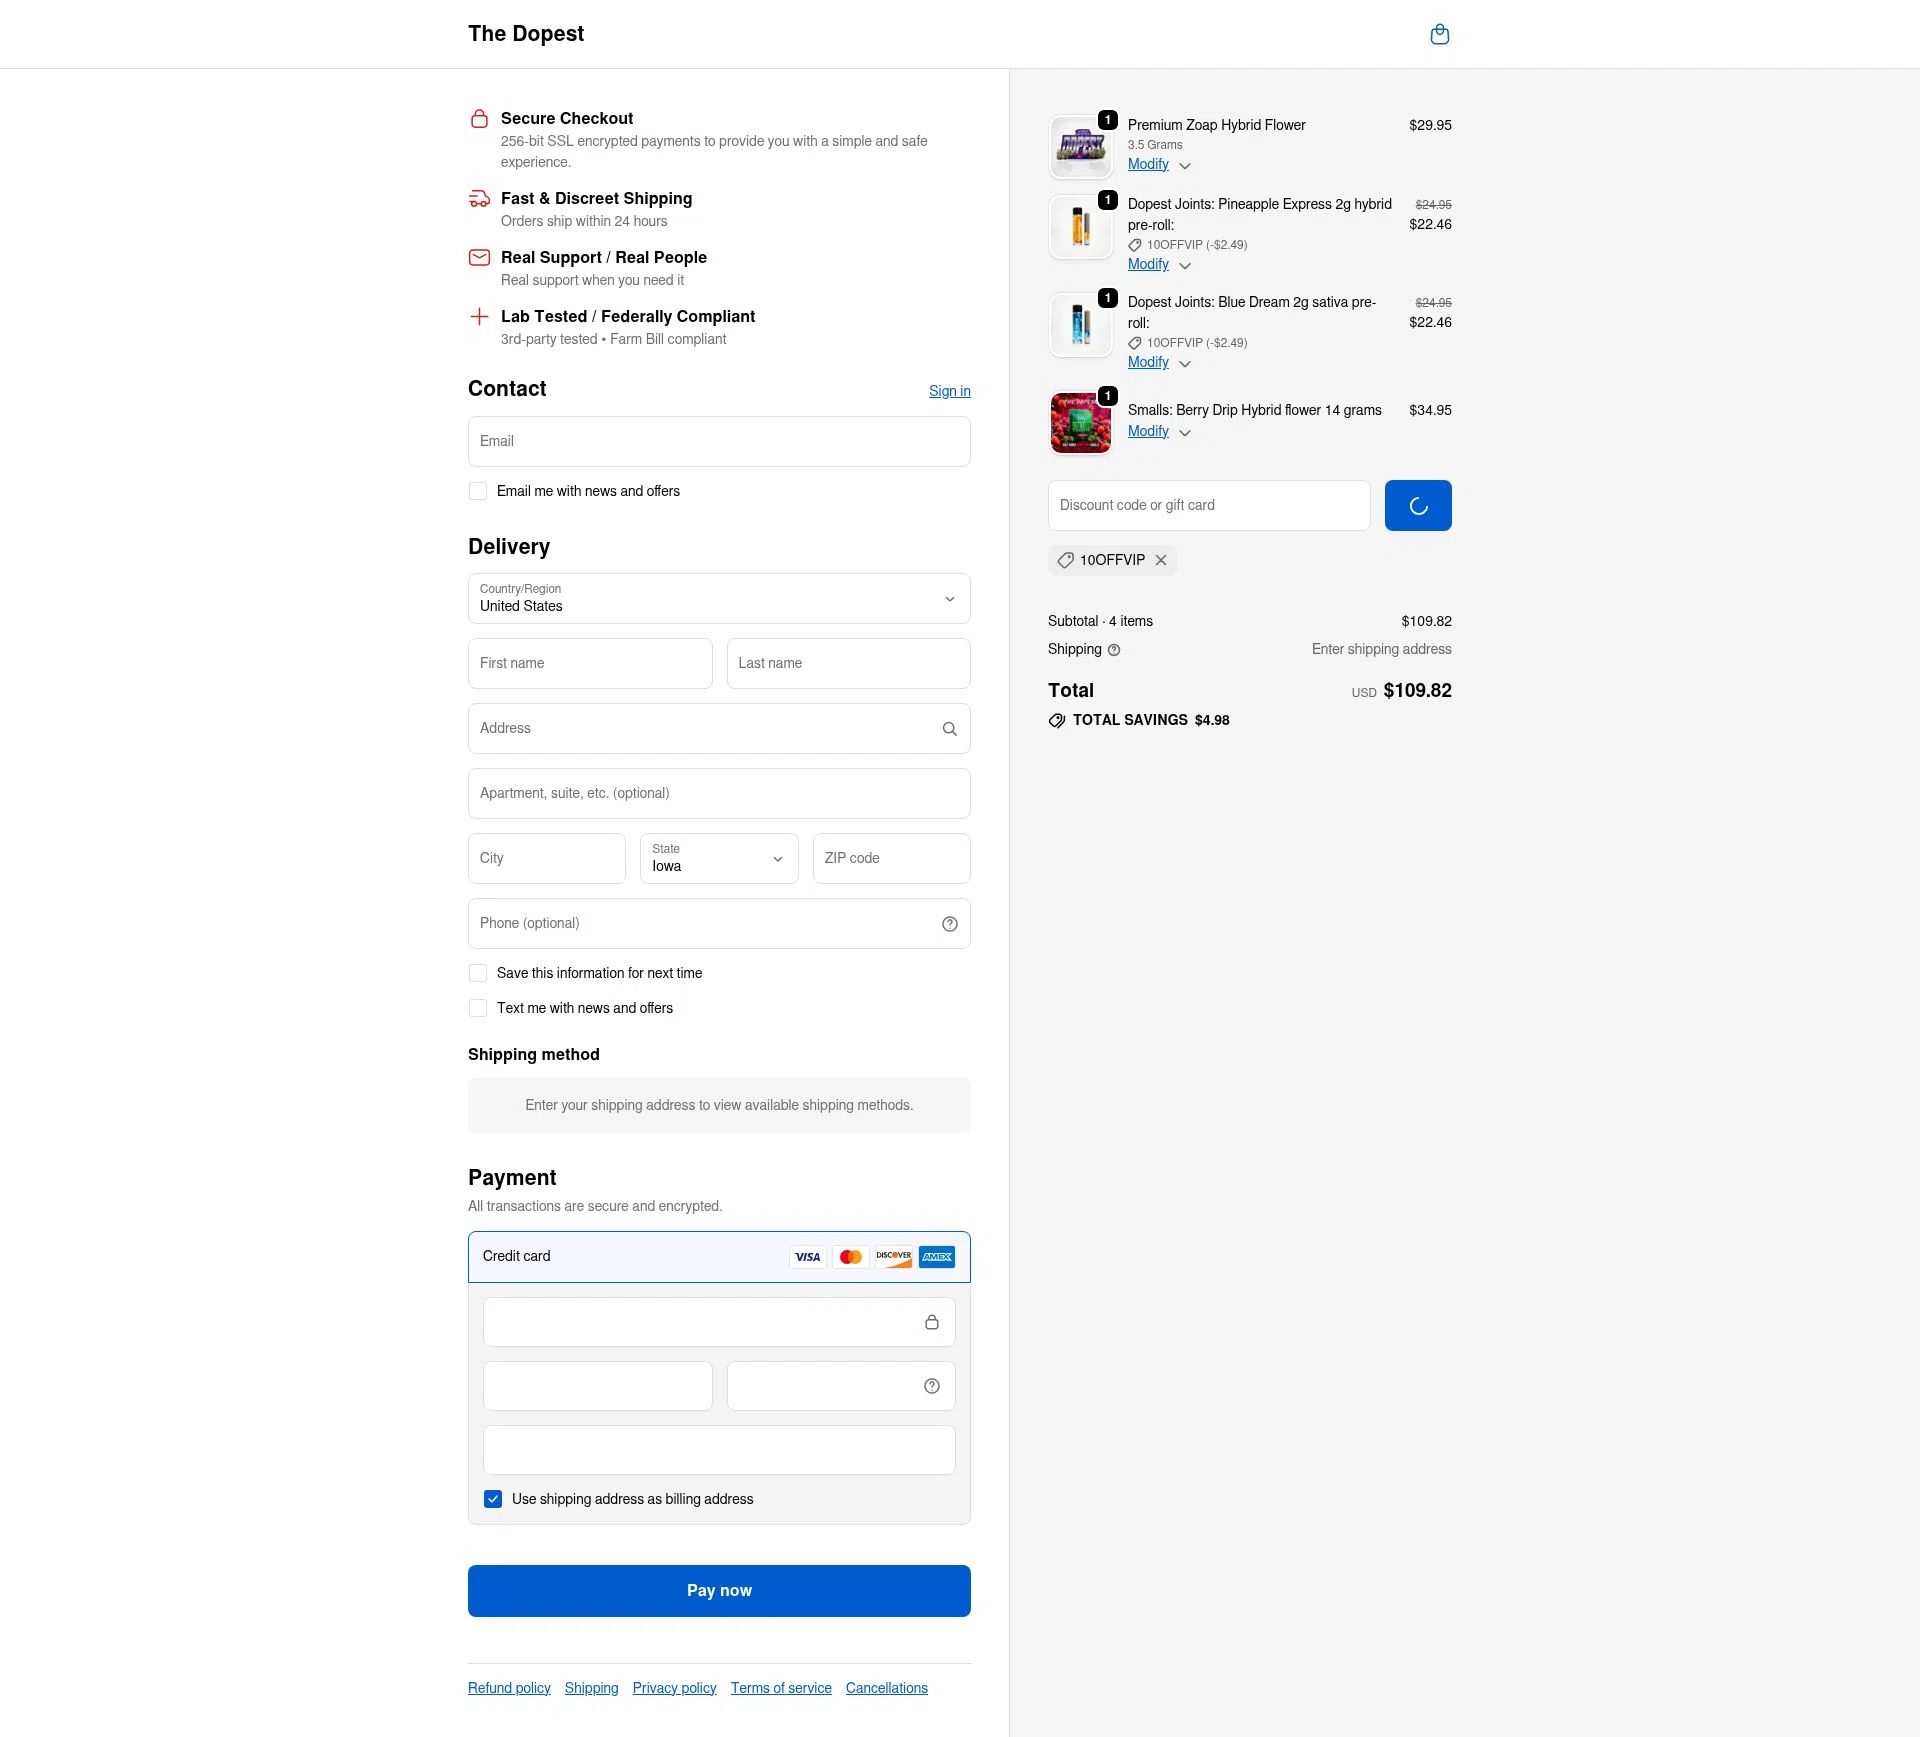Click the Amex card logo
Screen dimensions: 1920x1737
click(x=937, y=1257)
